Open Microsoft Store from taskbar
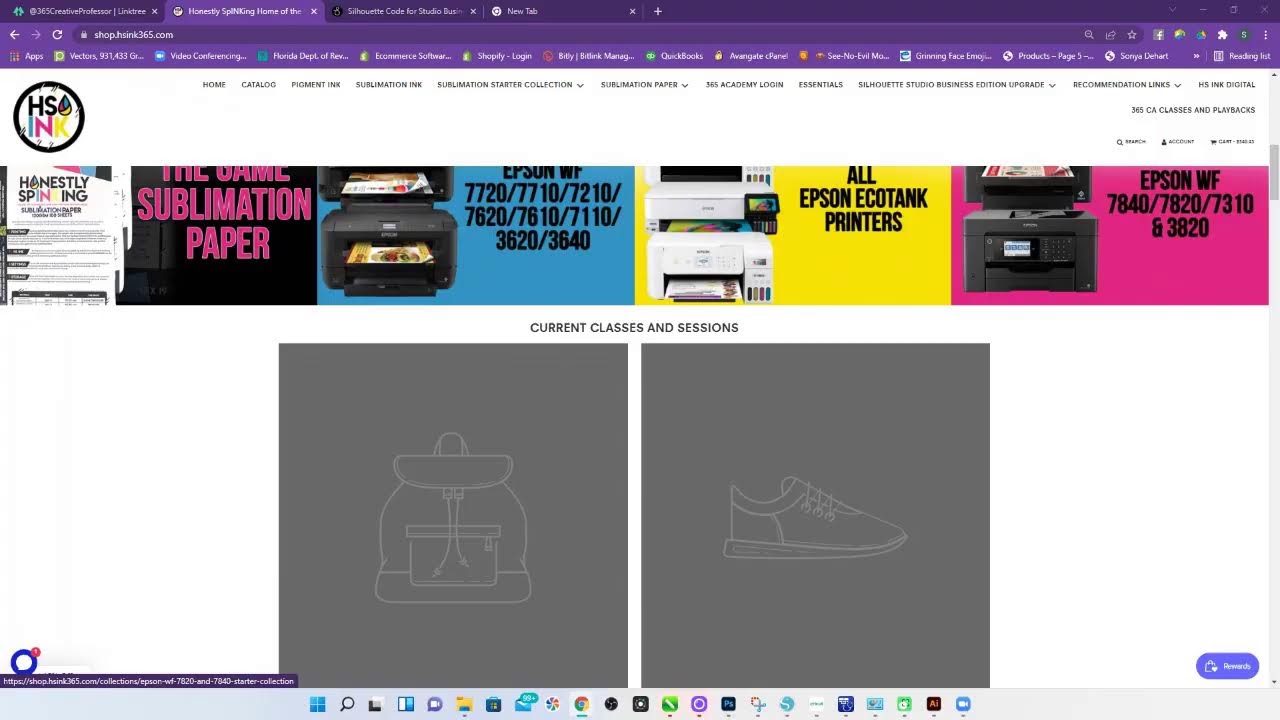The width and height of the screenshot is (1280, 720). click(x=493, y=704)
